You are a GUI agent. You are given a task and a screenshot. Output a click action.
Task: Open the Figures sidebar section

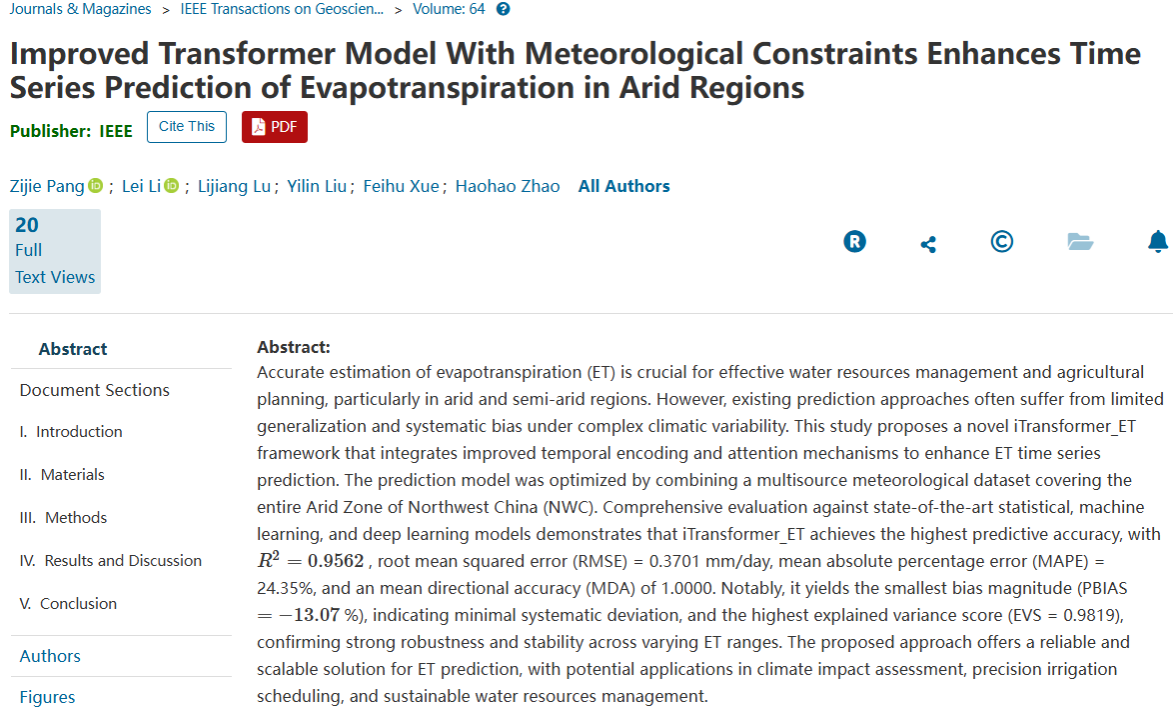47,697
